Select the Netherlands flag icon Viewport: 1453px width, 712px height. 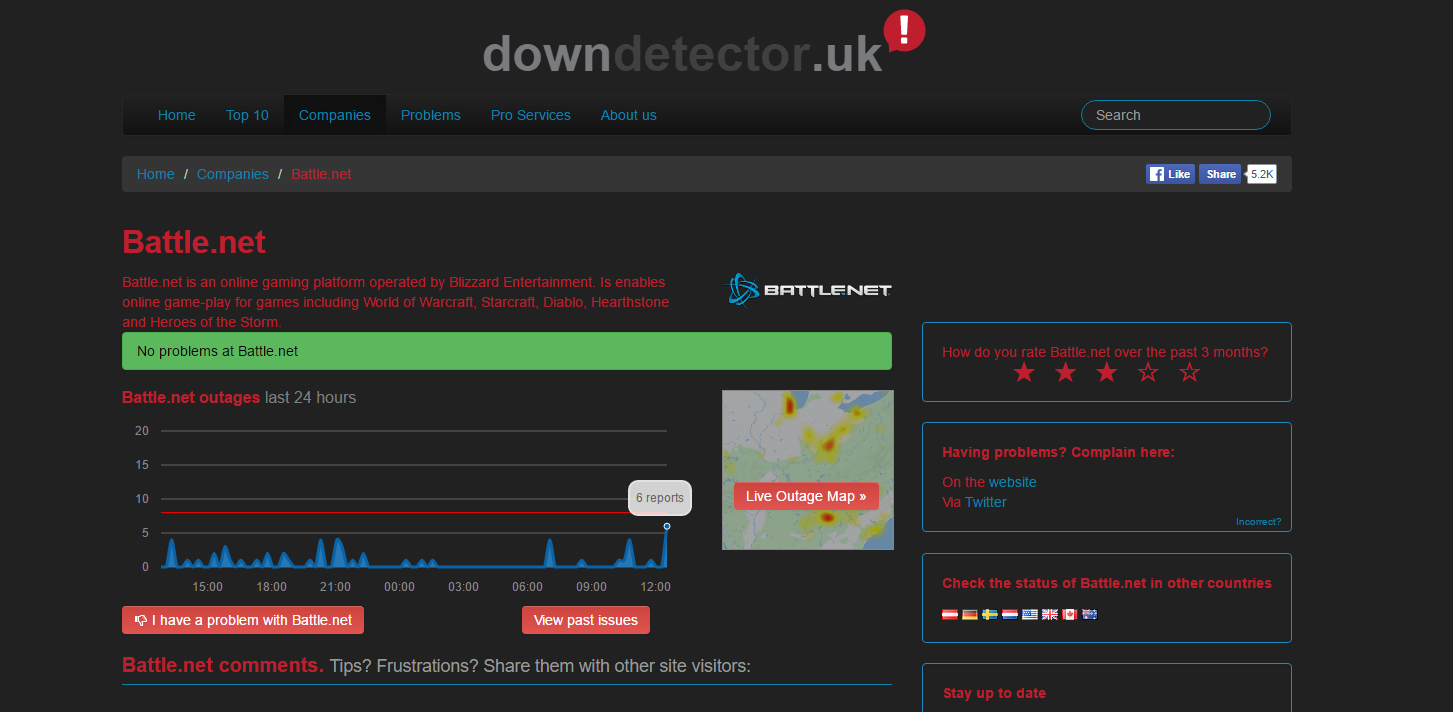[x=1010, y=614]
